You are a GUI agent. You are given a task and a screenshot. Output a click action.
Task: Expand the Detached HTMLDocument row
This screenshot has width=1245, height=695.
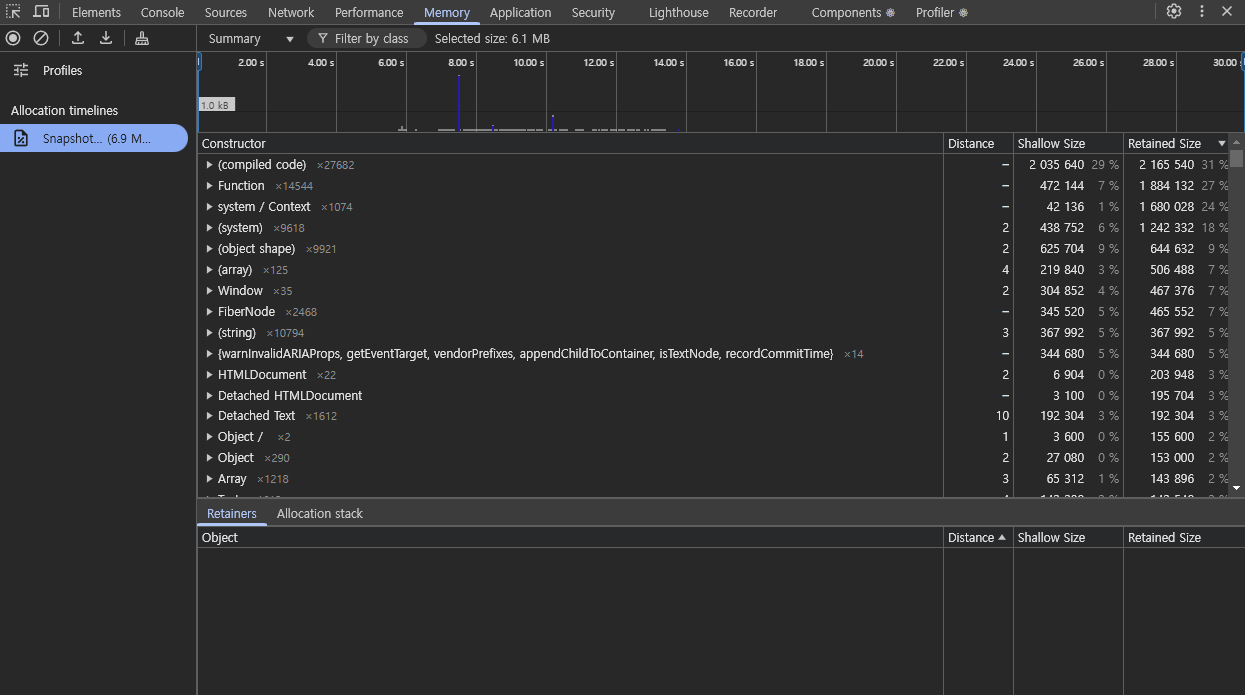[x=209, y=396]
